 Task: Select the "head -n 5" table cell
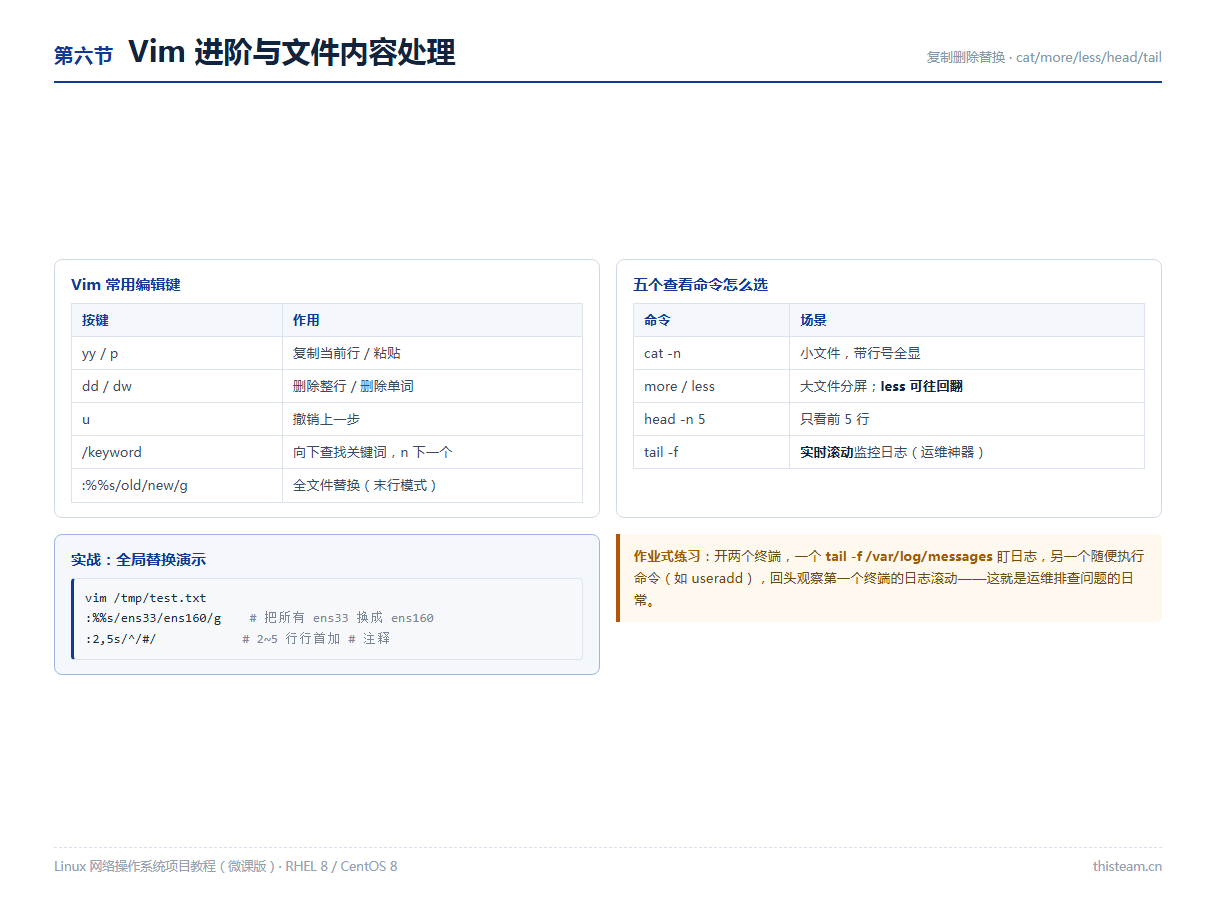coord(712,419)
